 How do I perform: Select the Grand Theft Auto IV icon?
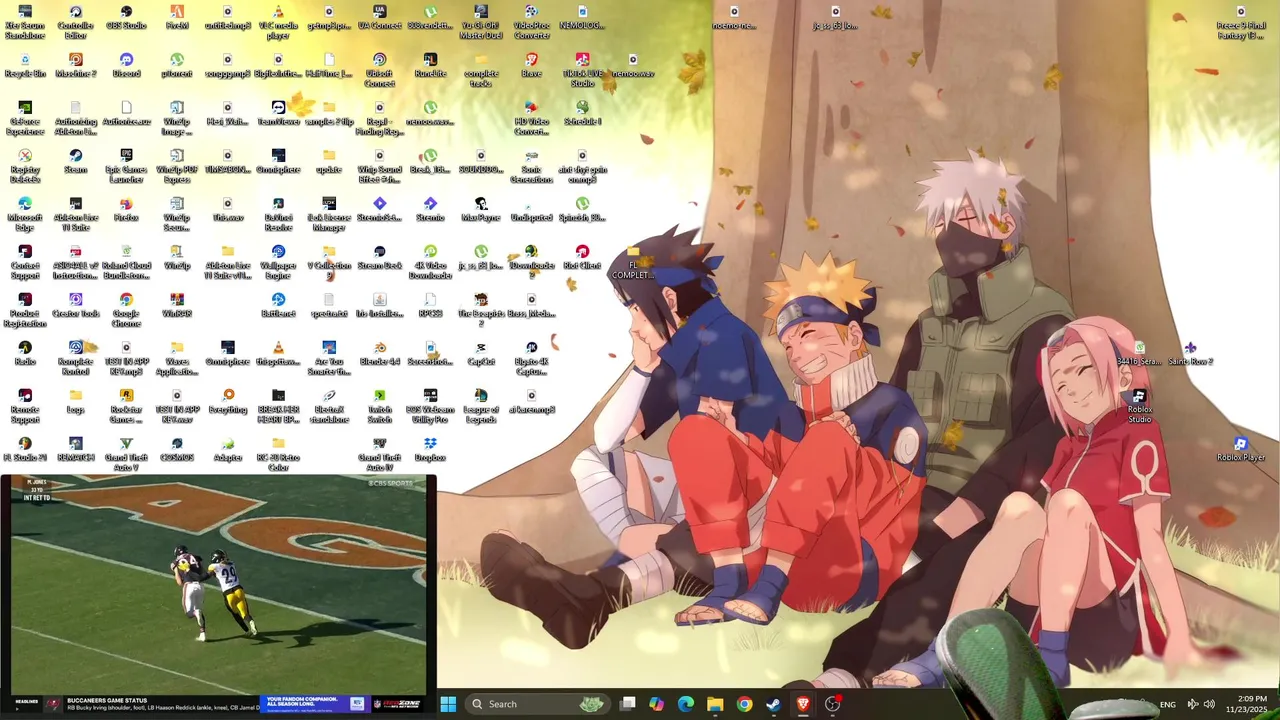click(379, 454)
